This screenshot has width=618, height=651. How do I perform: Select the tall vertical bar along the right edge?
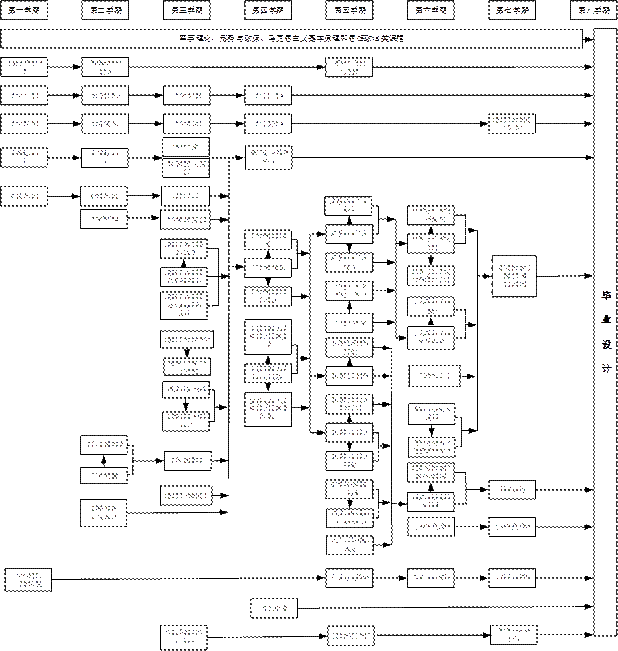604,330
